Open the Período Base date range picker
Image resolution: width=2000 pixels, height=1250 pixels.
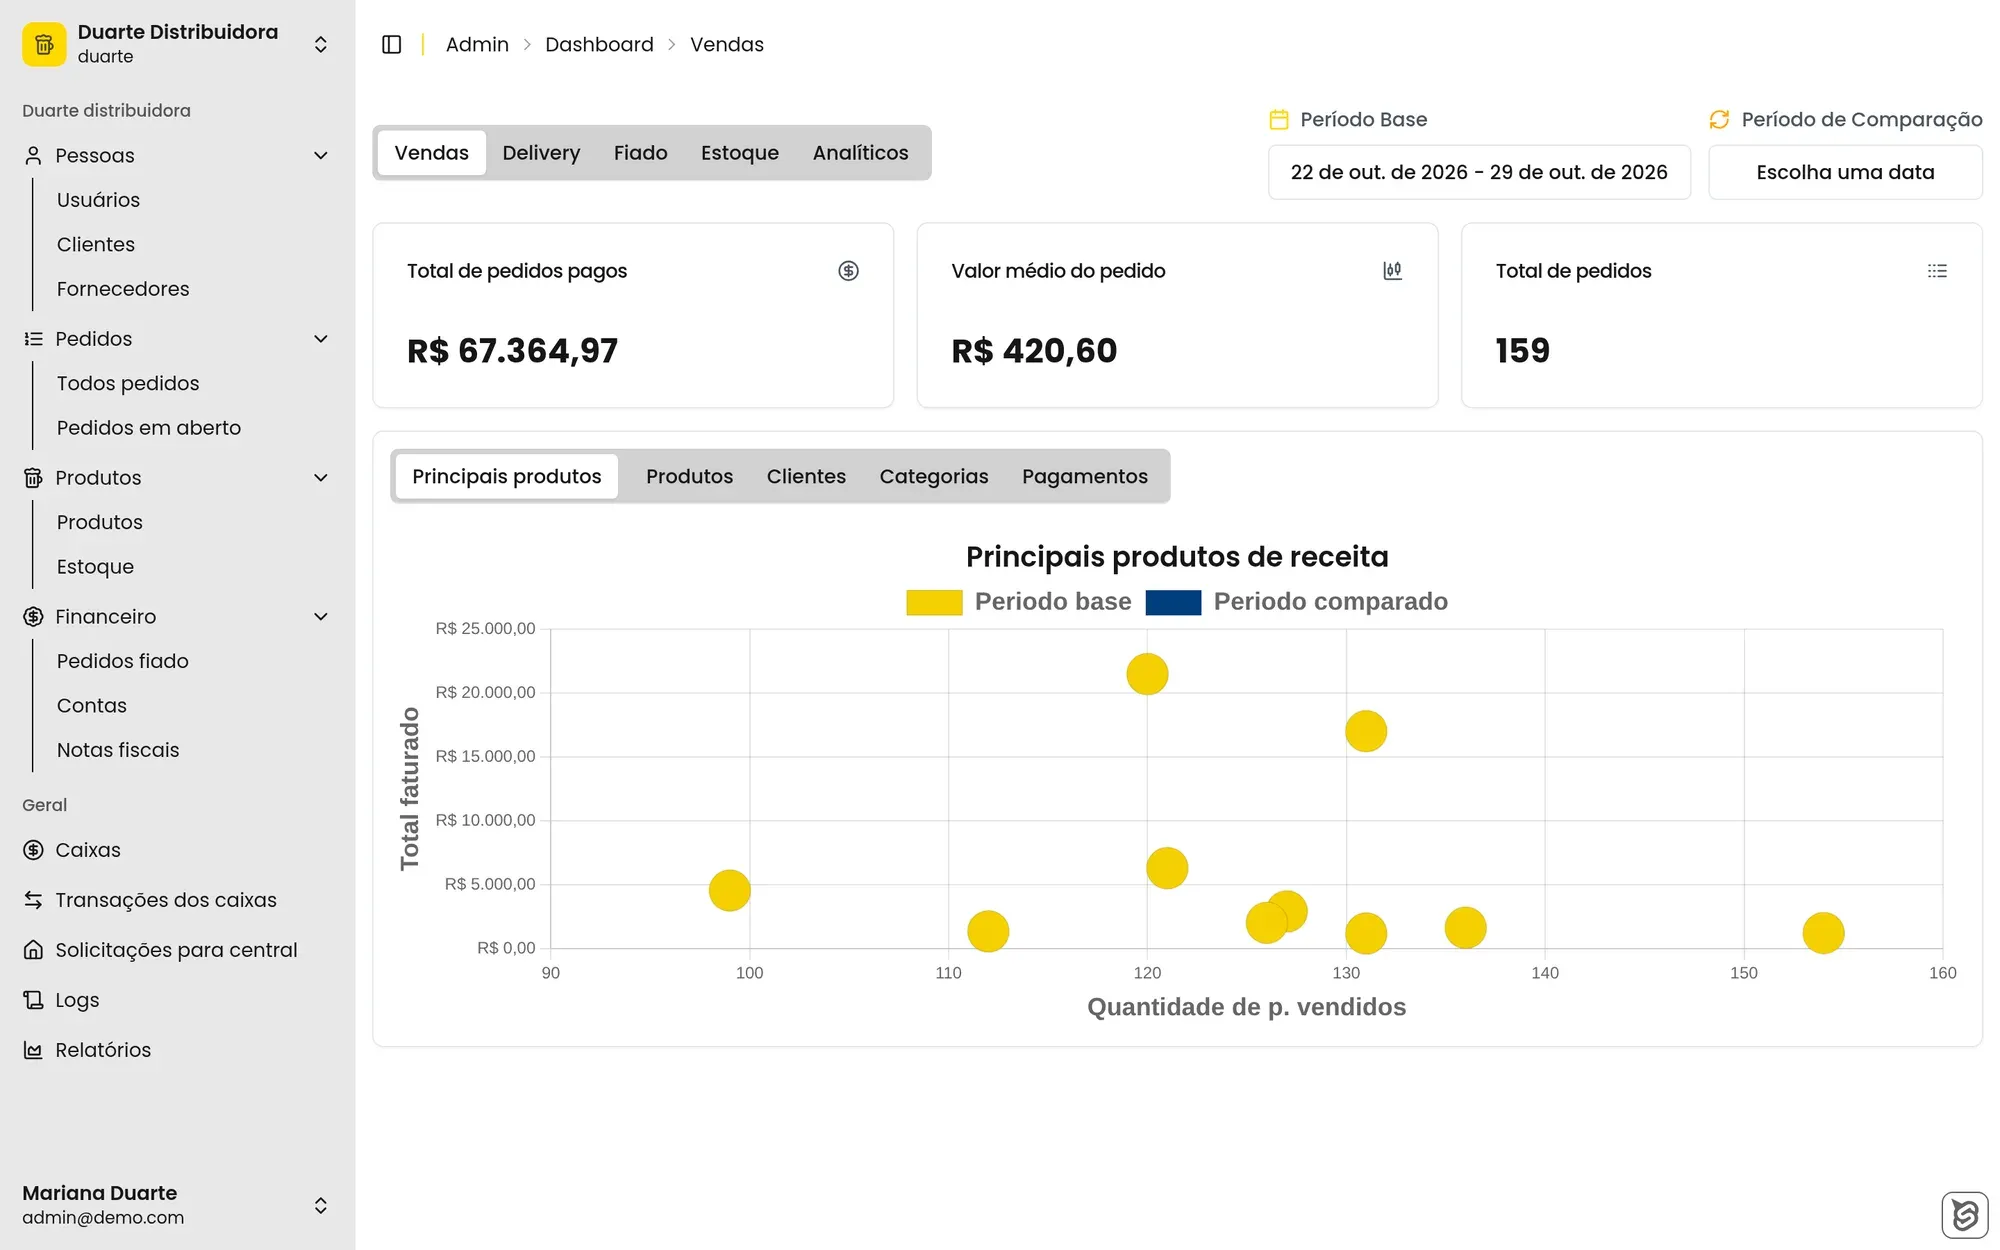1479,172
